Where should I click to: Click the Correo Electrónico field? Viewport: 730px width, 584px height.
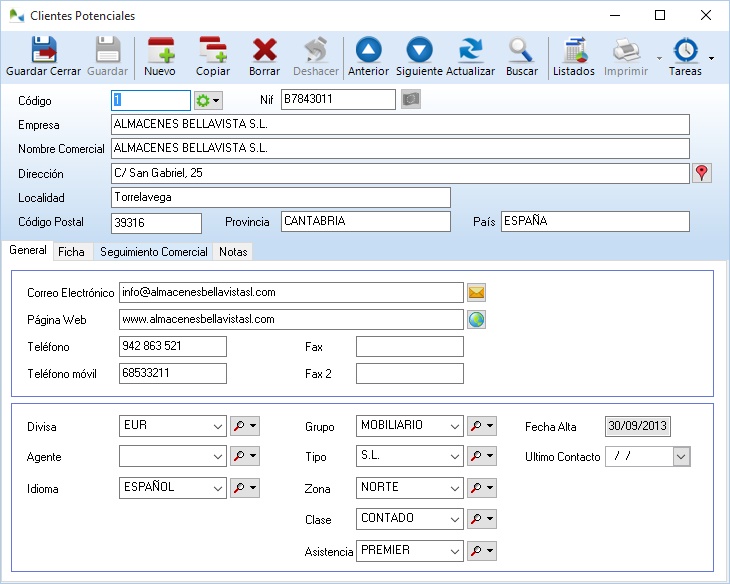(x=291, y=292)
